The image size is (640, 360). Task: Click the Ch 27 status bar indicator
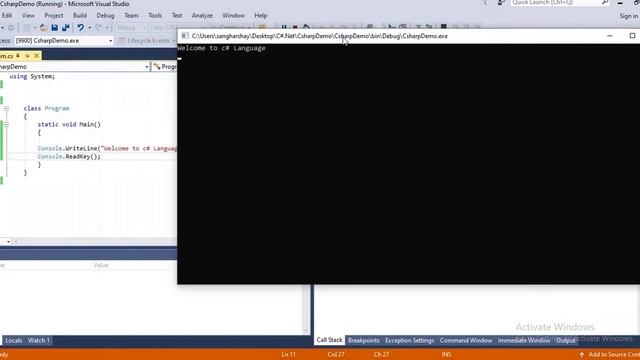[x=381, y=355]
